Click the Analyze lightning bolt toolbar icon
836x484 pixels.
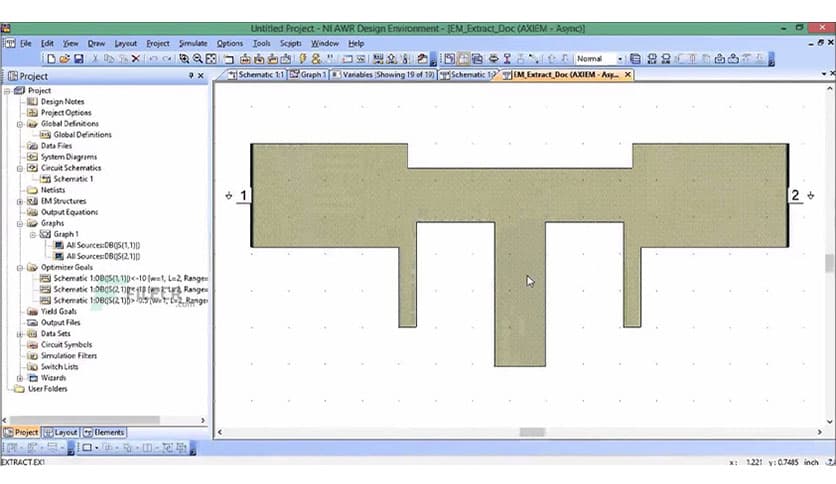[303, 59]
